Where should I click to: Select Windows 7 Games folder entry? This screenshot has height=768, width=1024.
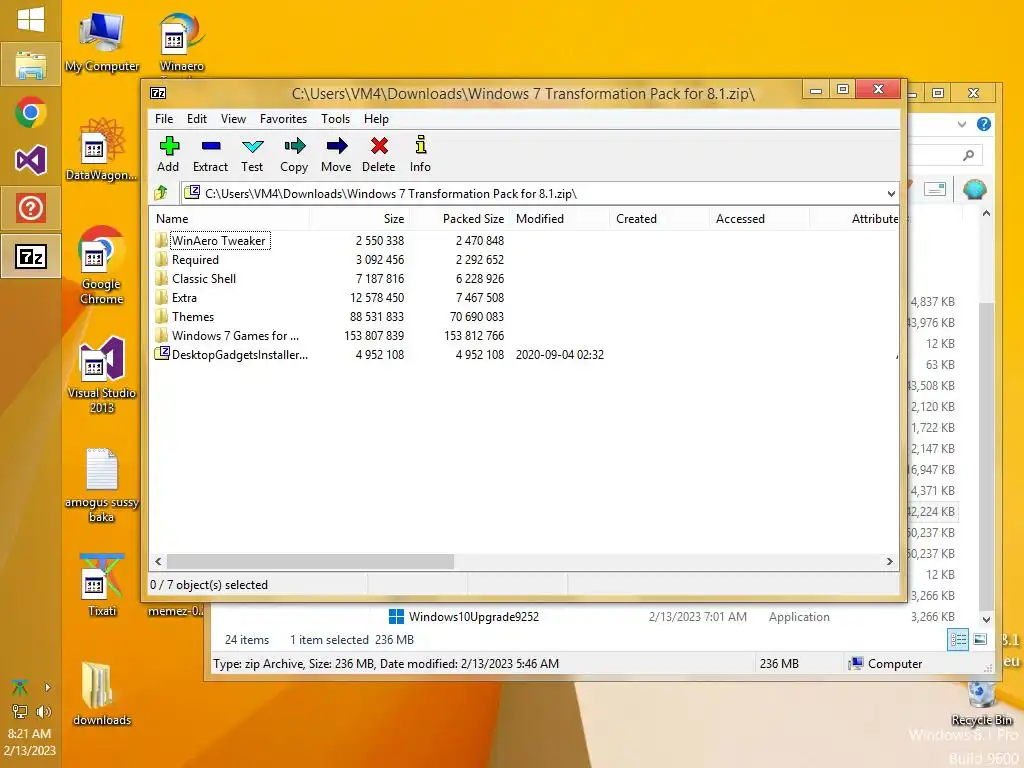[235, 335]
